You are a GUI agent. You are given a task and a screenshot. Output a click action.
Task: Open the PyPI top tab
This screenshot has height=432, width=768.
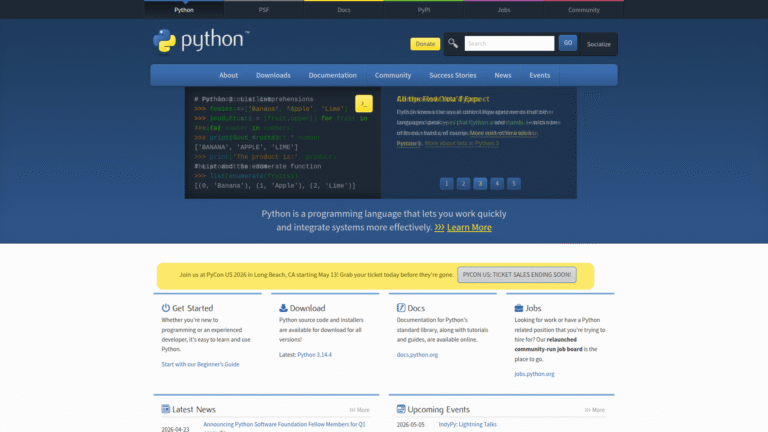tap(424, 10)
